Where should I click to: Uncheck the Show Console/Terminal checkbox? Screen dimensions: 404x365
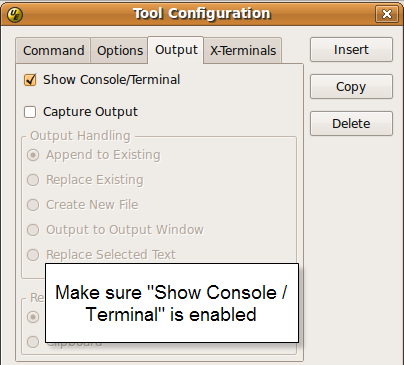pyautogui.click(x=30, y=80)
